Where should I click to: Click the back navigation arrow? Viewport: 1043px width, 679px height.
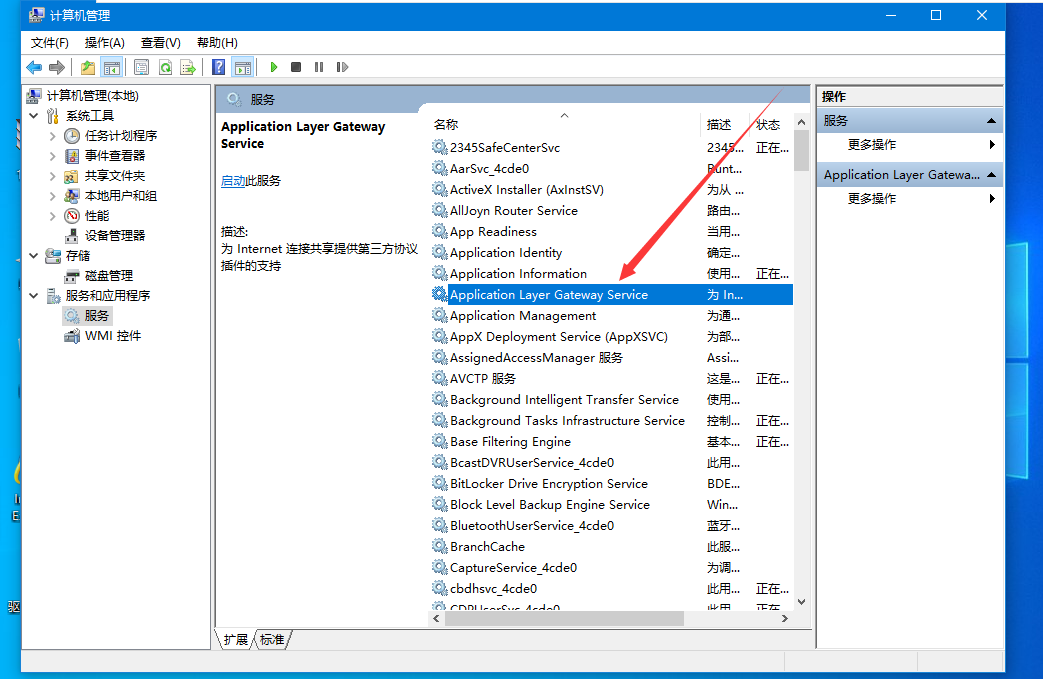pos(33,67)
